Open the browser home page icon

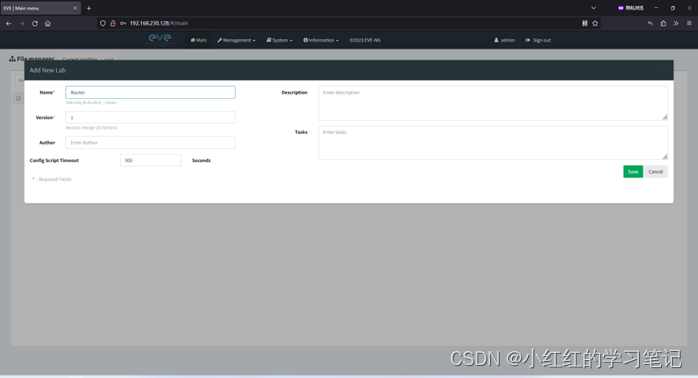coord(48,23)
